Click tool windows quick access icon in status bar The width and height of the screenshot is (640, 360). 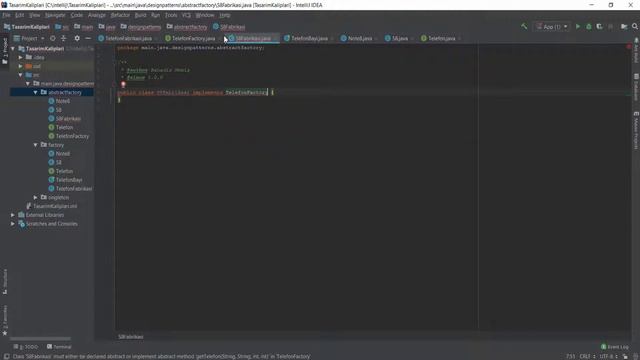pyautogui.click(x=7, y=356)
